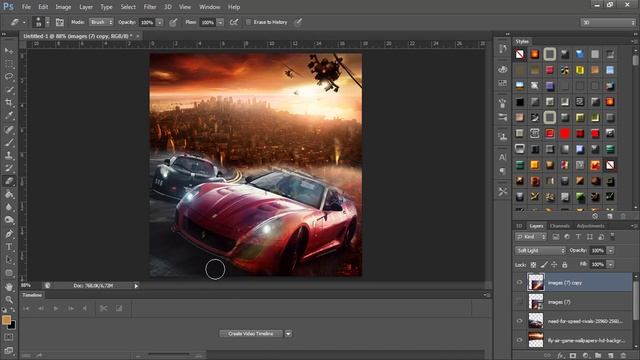The width and height of the screenshot is (640, 360).
Task: Enable the Erase to History checkbox
Action: tap(248, 22)
